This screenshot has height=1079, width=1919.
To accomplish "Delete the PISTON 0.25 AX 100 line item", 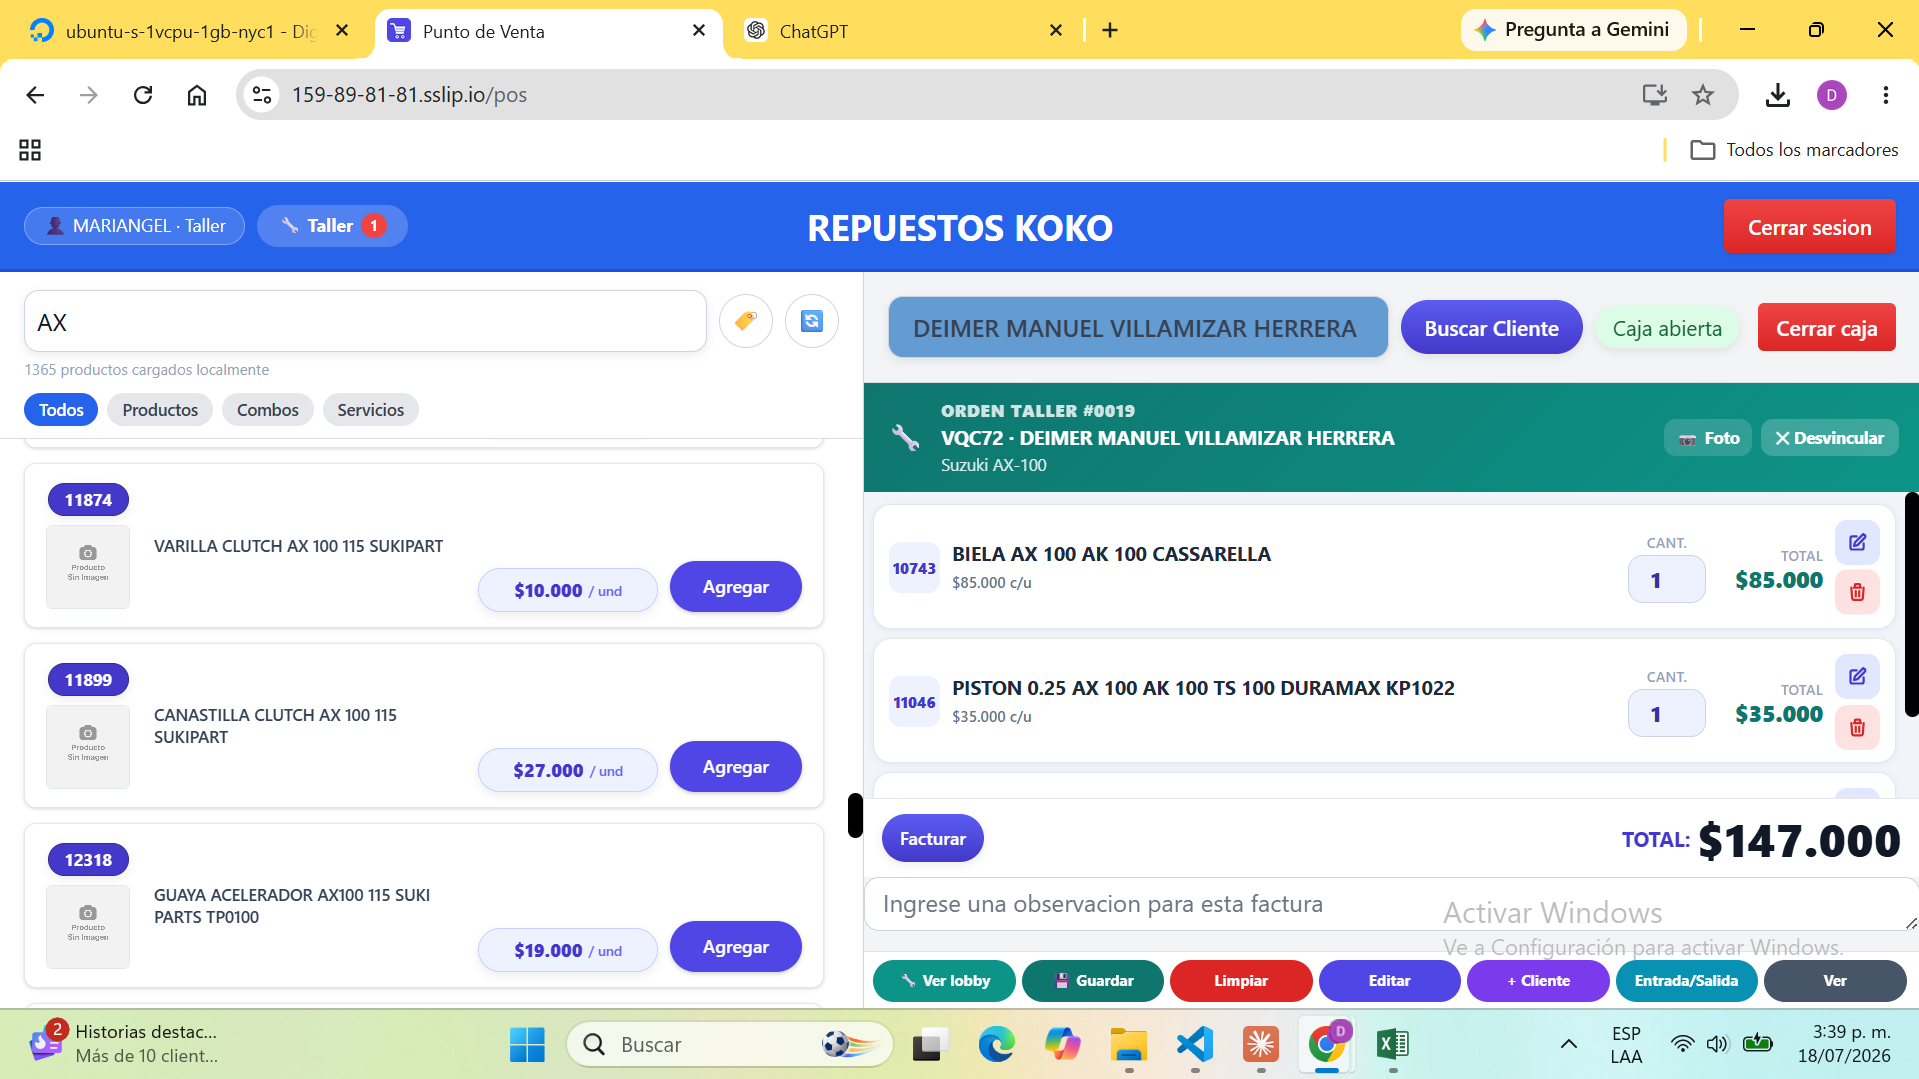I will (x=1857, y=727).
